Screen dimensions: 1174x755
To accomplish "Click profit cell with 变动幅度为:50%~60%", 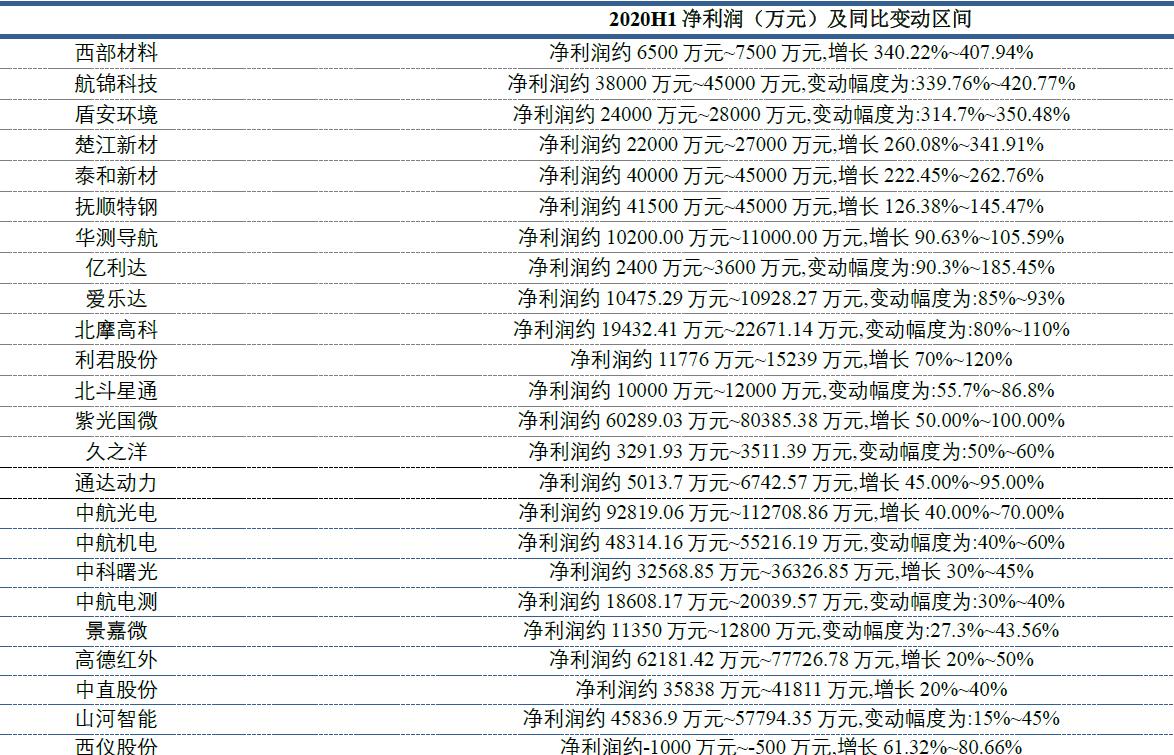I will click(791, 452).
